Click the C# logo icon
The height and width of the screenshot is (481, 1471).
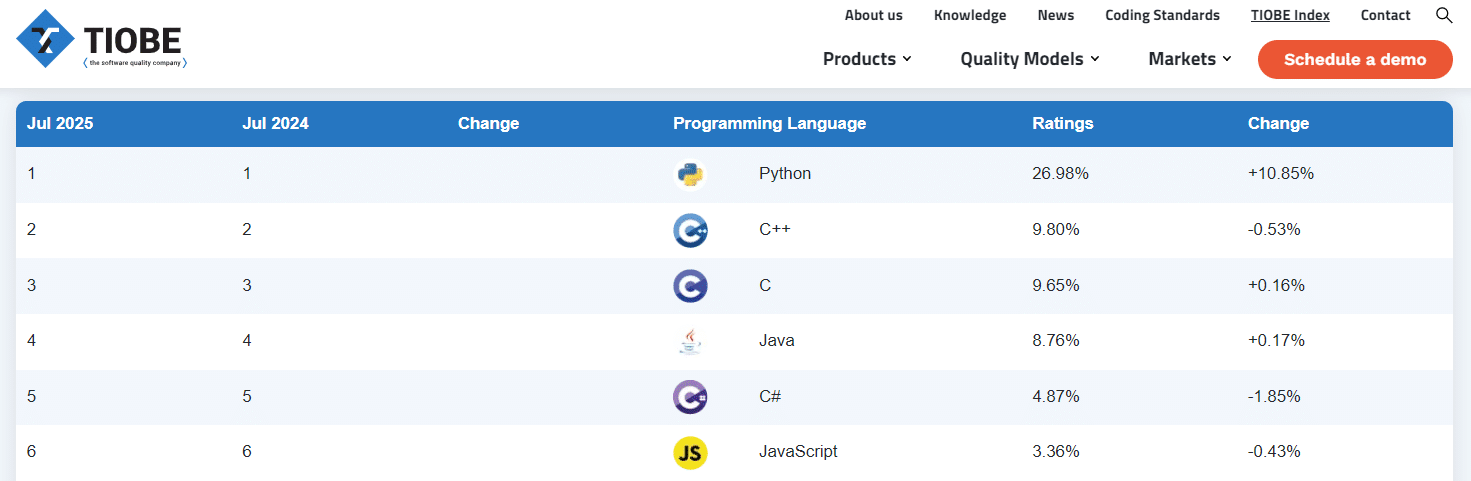[x=690, y=397]
